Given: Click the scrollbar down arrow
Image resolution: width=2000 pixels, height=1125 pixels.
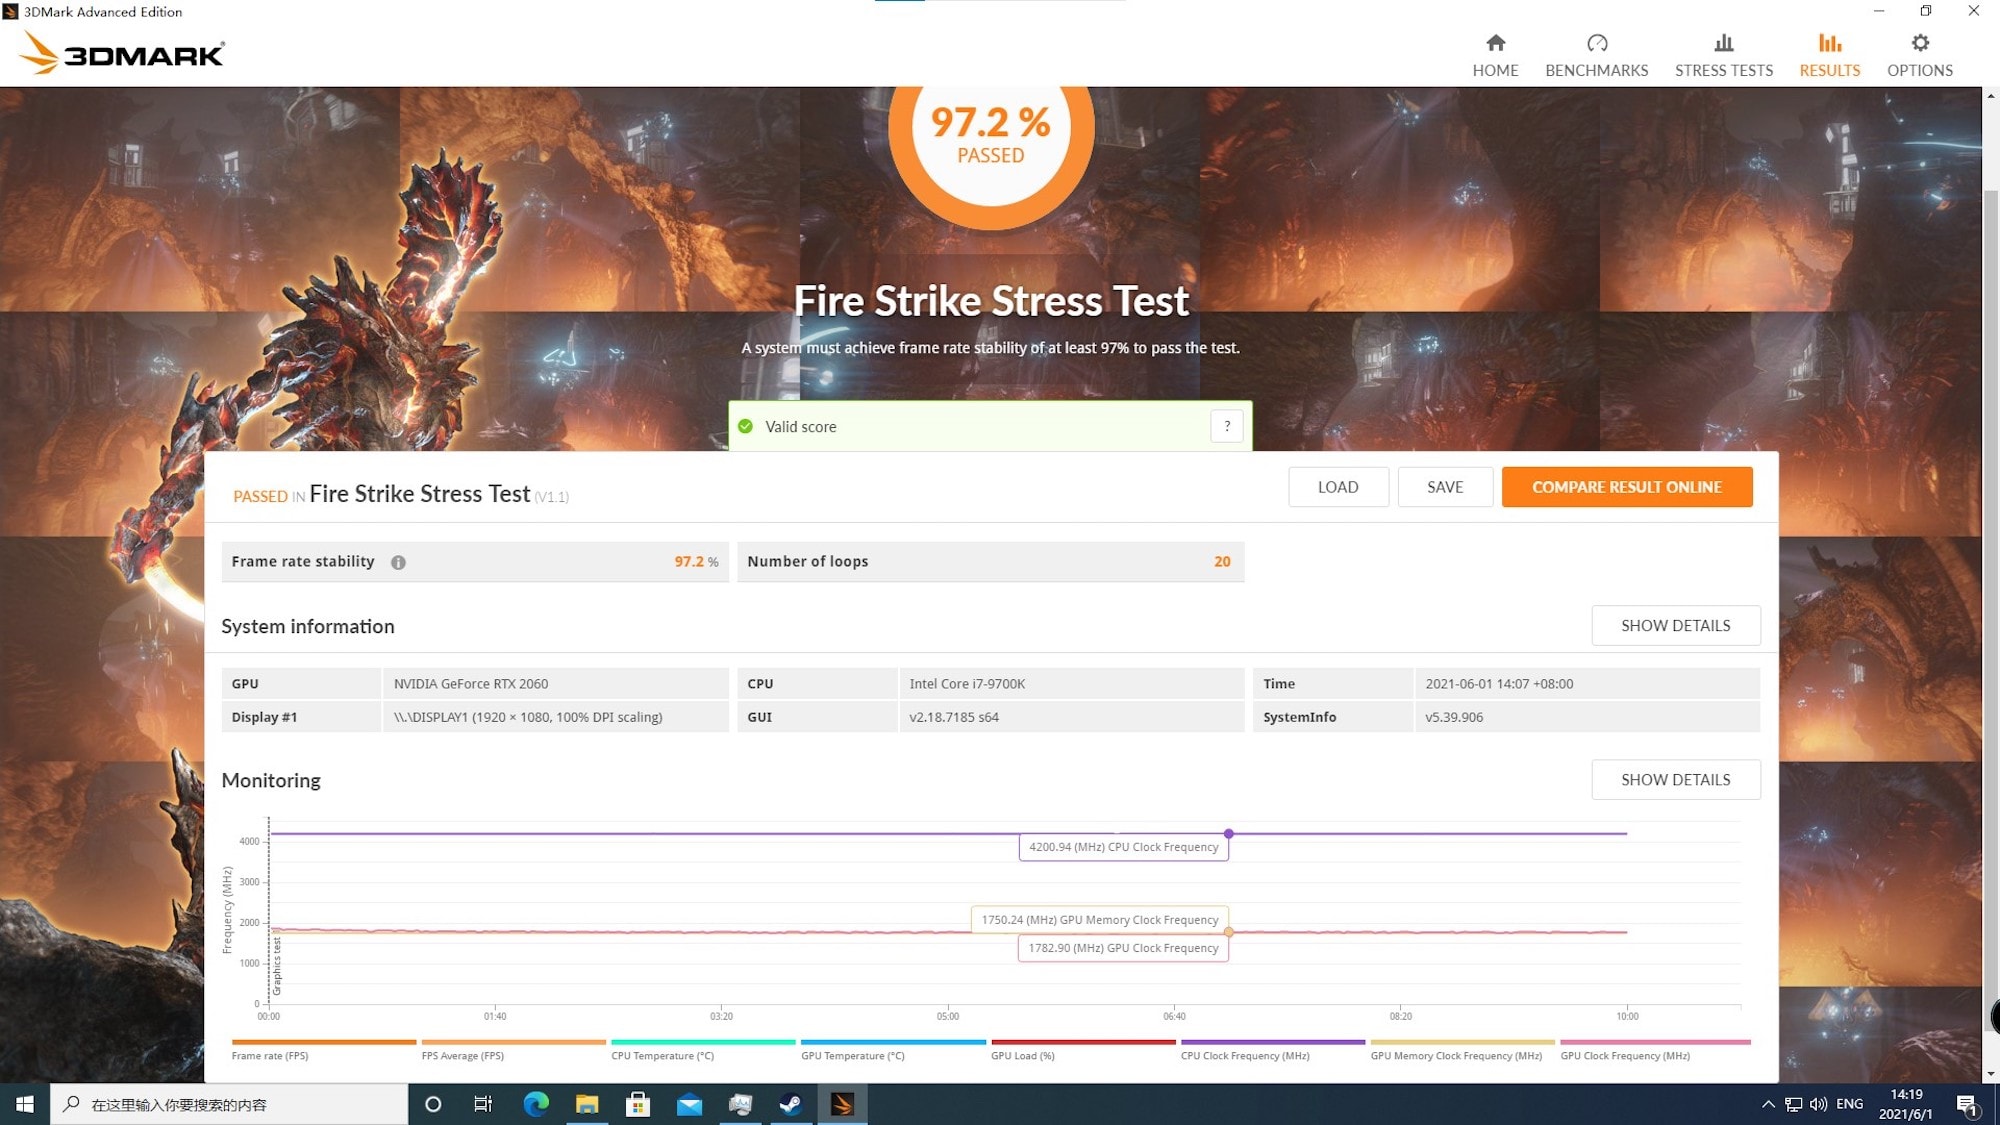Looking at the screenshot, I should (1990, 1074).
